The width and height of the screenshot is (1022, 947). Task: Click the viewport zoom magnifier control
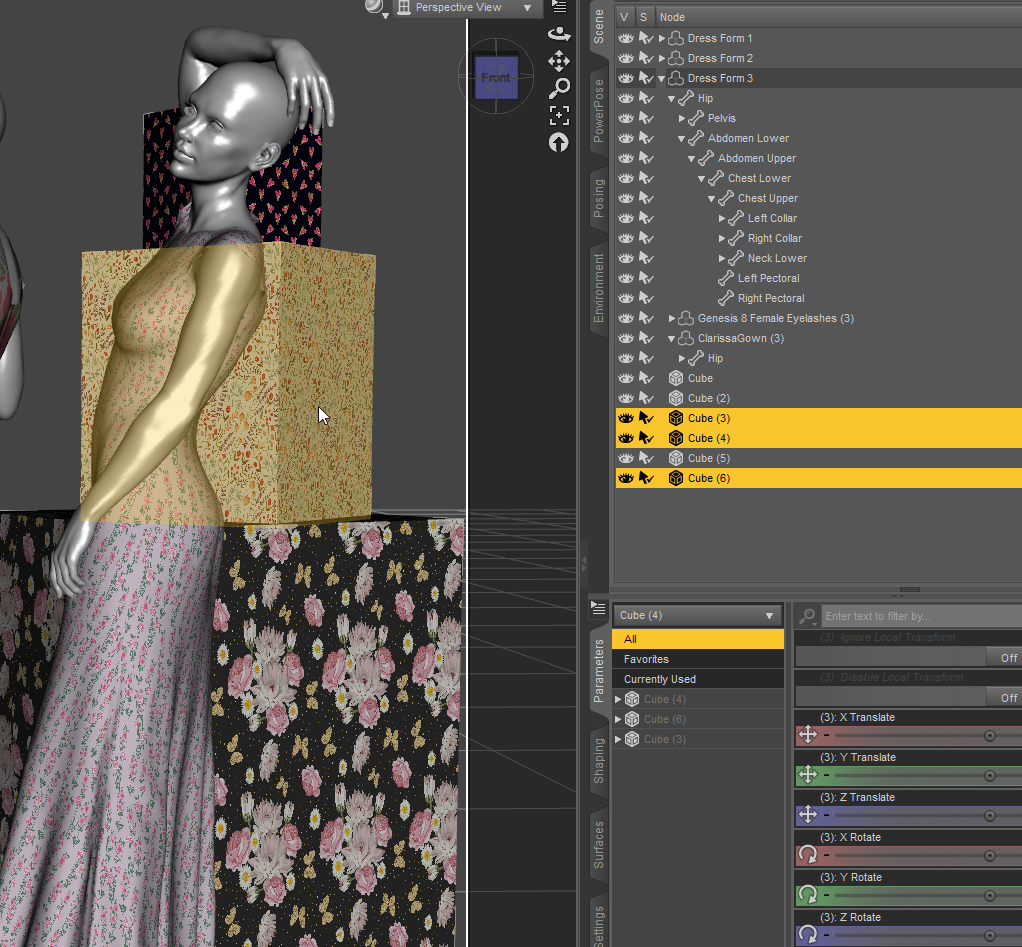[558, 89]
